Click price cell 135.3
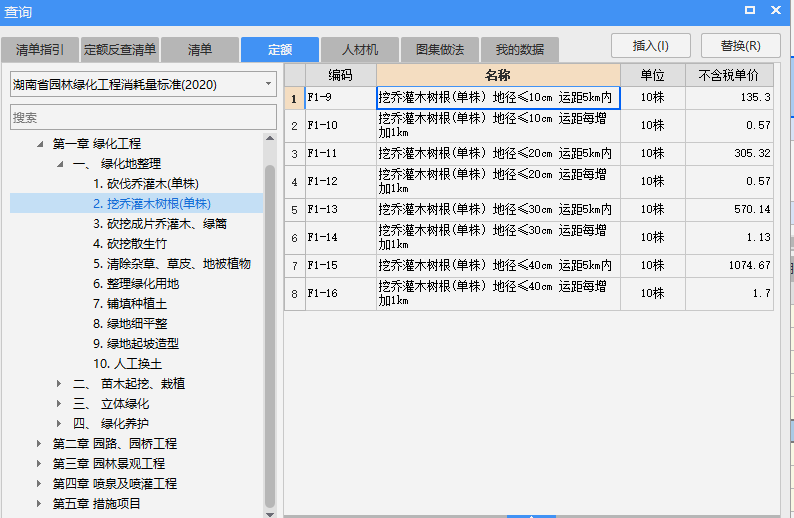 click(x=729, y=98)
